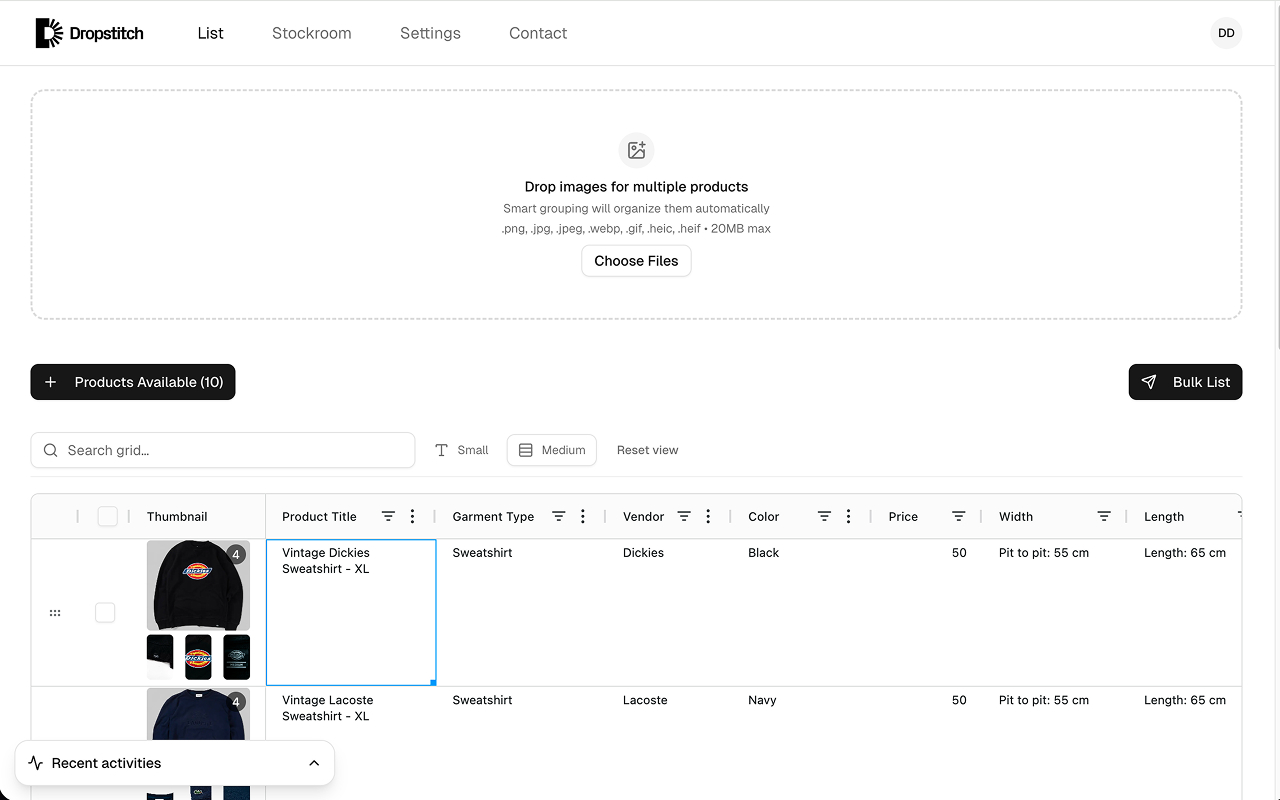Image resolution: width=1280 pixels, height=800 pixels.
Task: Sort by the Price column header
Action: (903, 517)
